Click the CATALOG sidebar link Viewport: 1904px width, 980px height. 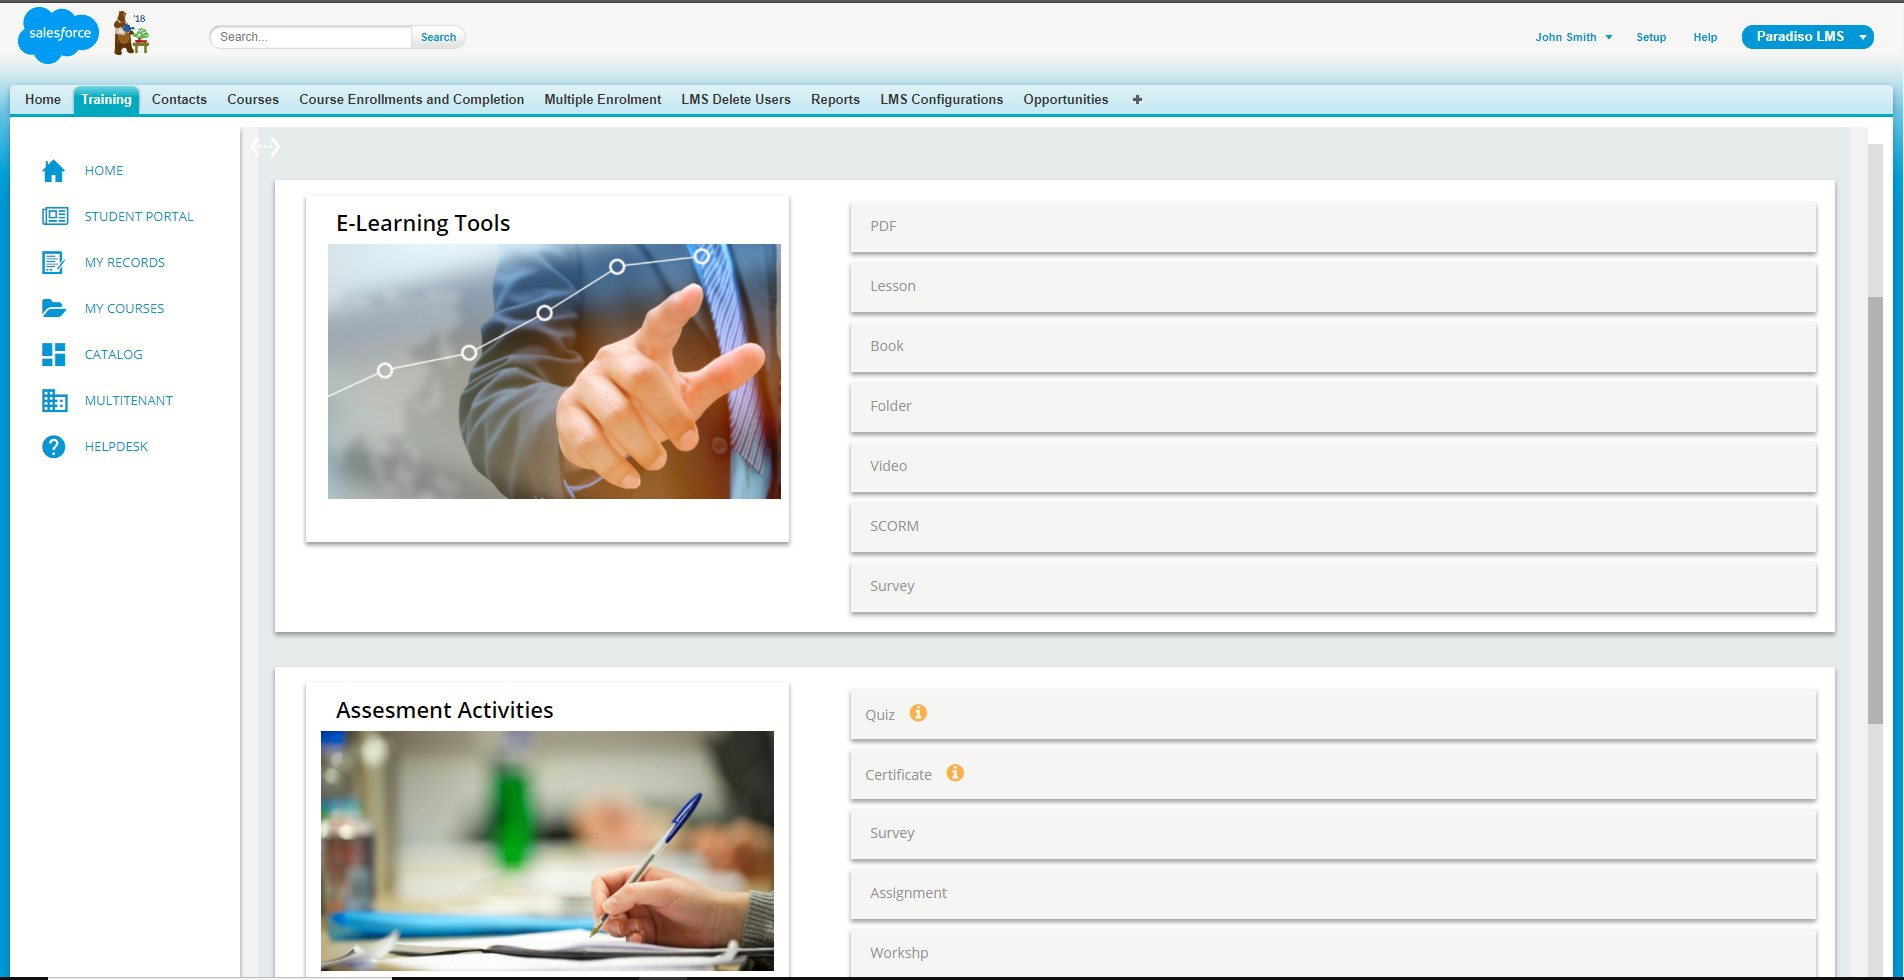[x=113, y=354]
